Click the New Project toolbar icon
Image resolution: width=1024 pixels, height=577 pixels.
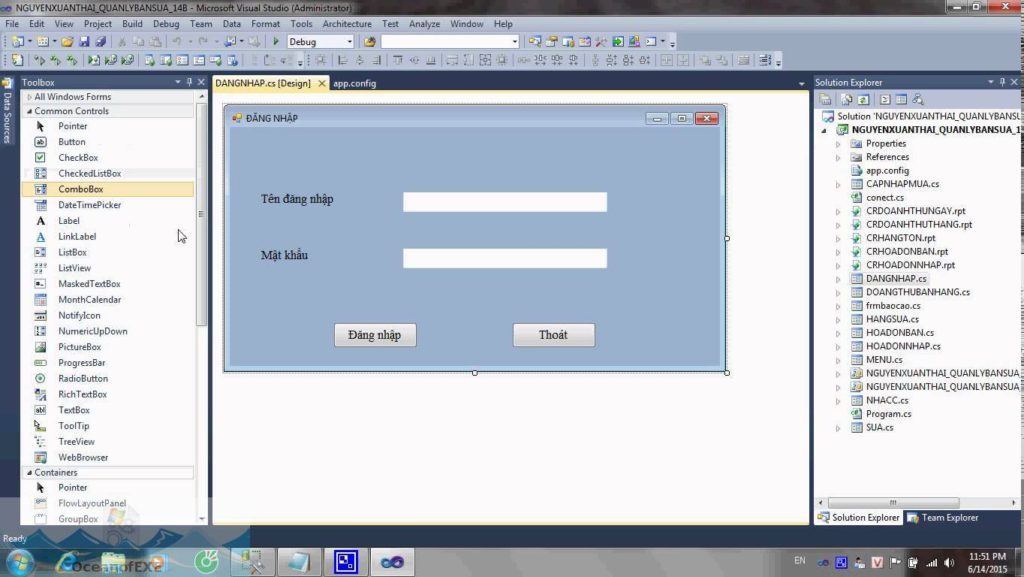16,42
